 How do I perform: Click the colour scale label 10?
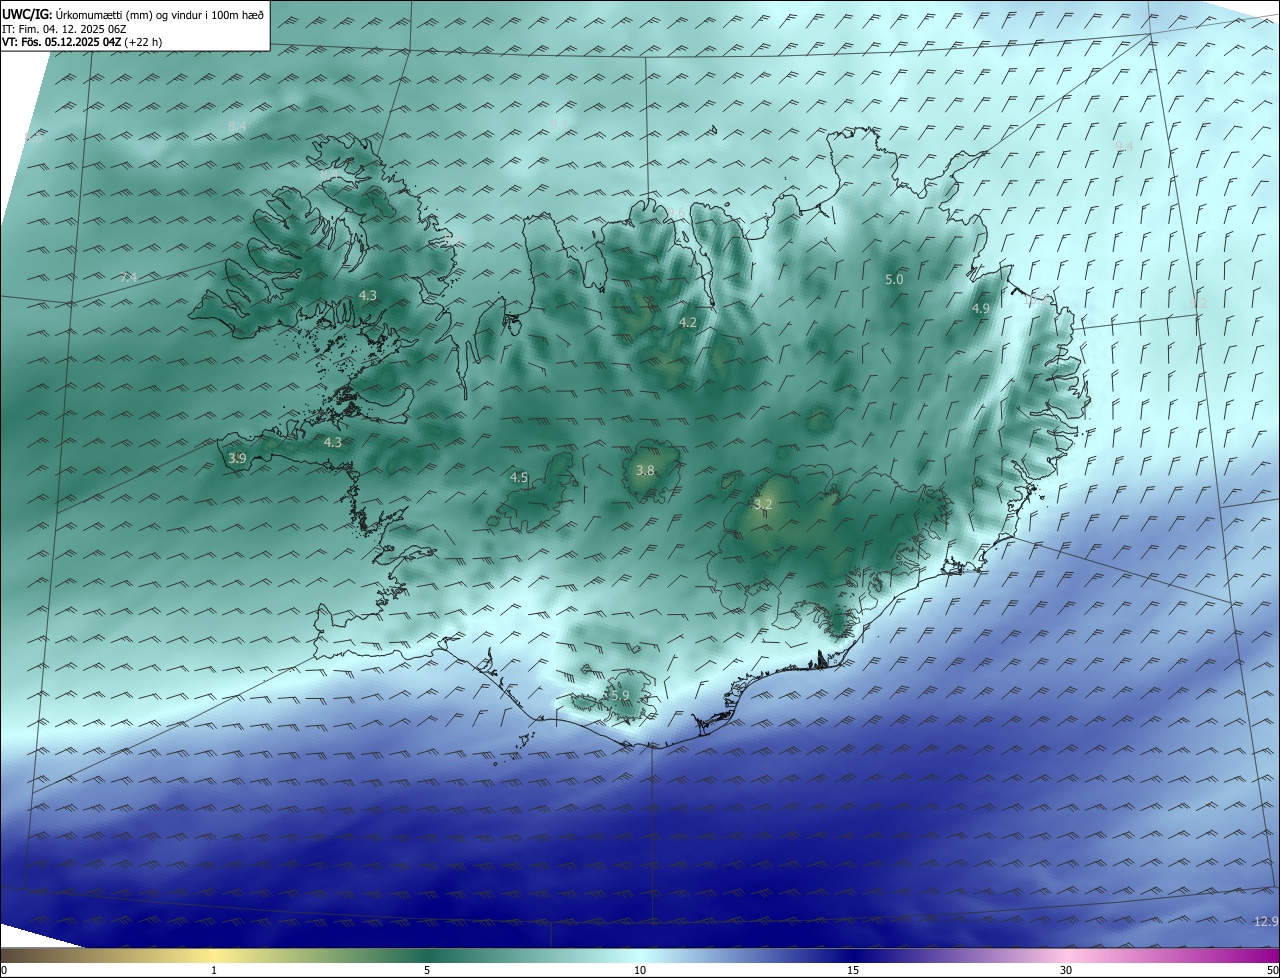coord(640,970)
